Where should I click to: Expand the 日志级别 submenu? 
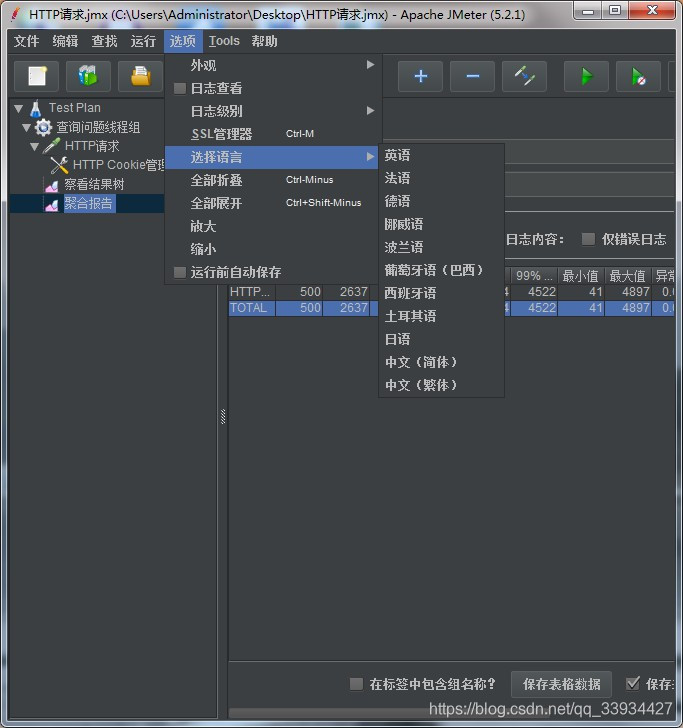click(x=272, y=111)
